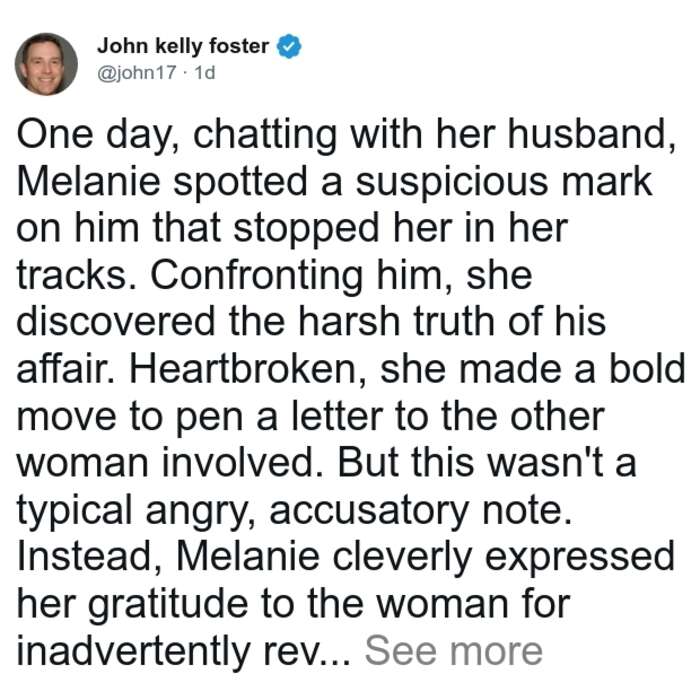The width and height of the screenshot is (700, 700).
Task: Click the word "tracks" in the post
Action: tap(71, 275)
